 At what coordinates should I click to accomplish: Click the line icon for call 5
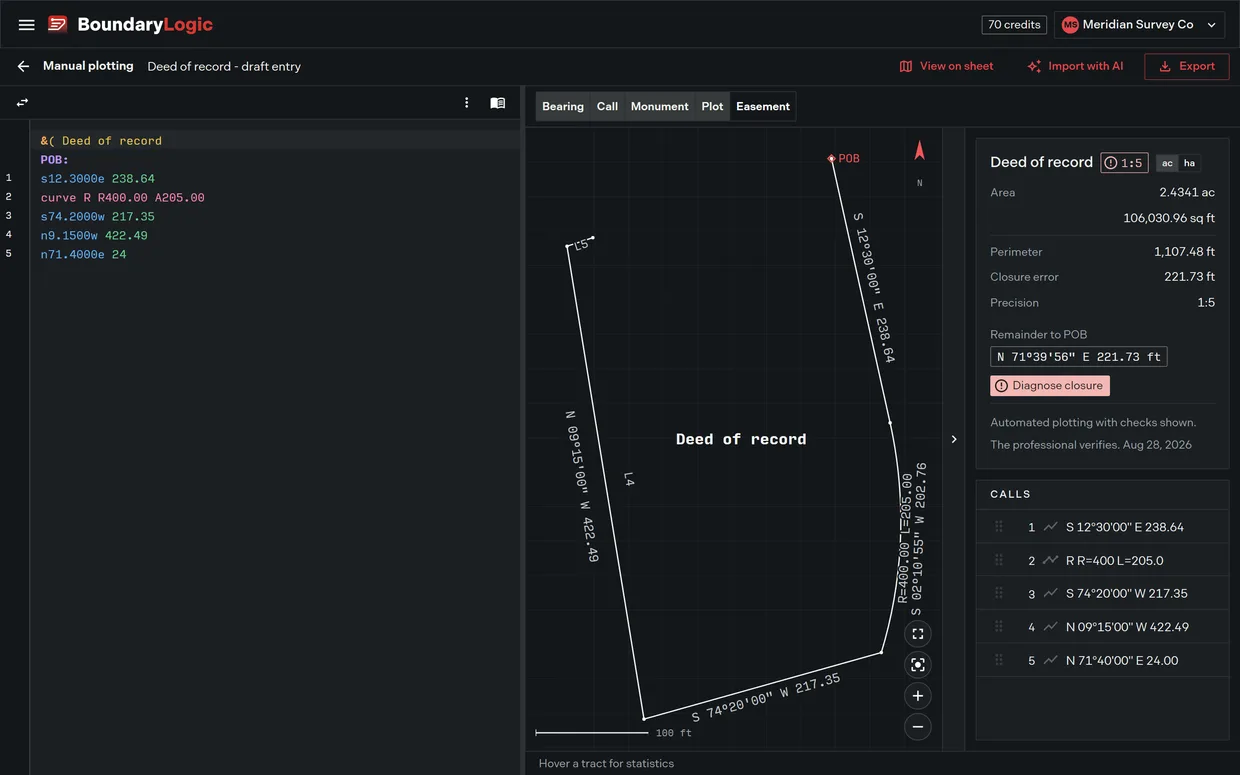1050,660
